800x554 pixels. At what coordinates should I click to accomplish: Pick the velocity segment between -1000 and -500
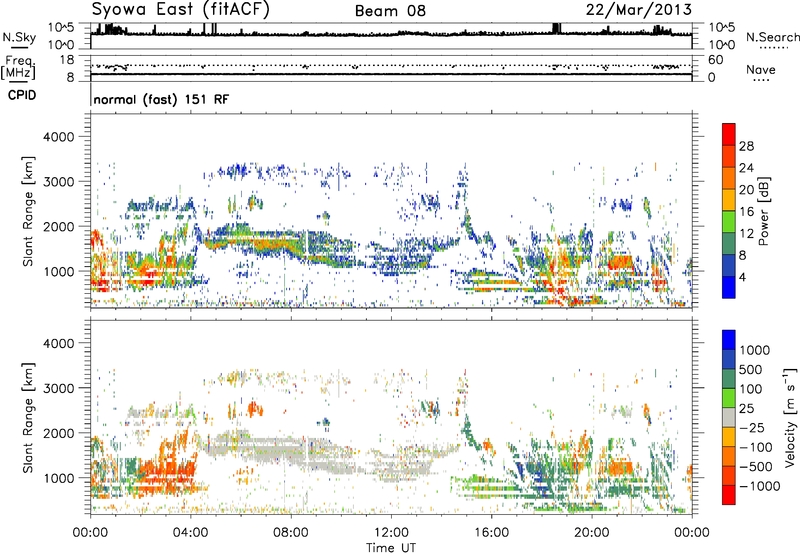pos(729,476)
